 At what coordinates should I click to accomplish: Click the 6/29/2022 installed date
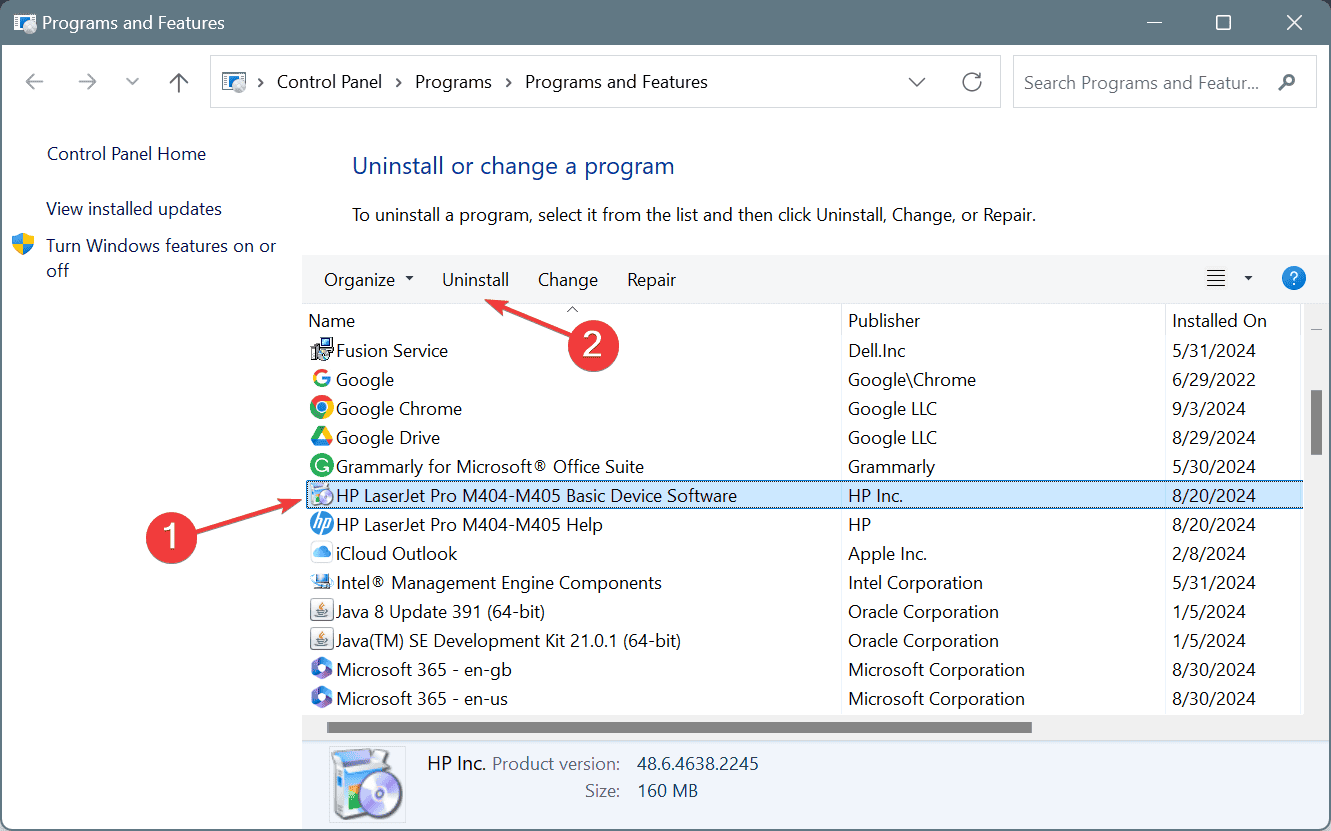point(1214,380)
